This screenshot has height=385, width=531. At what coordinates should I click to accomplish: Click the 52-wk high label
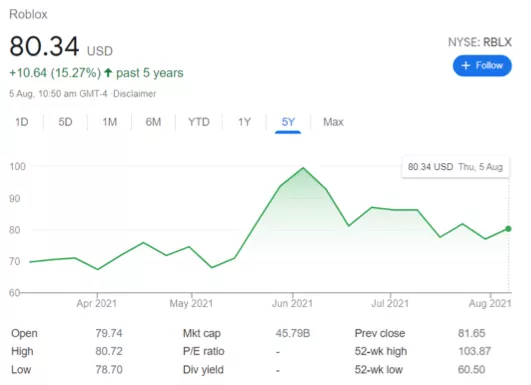point(381,351)
